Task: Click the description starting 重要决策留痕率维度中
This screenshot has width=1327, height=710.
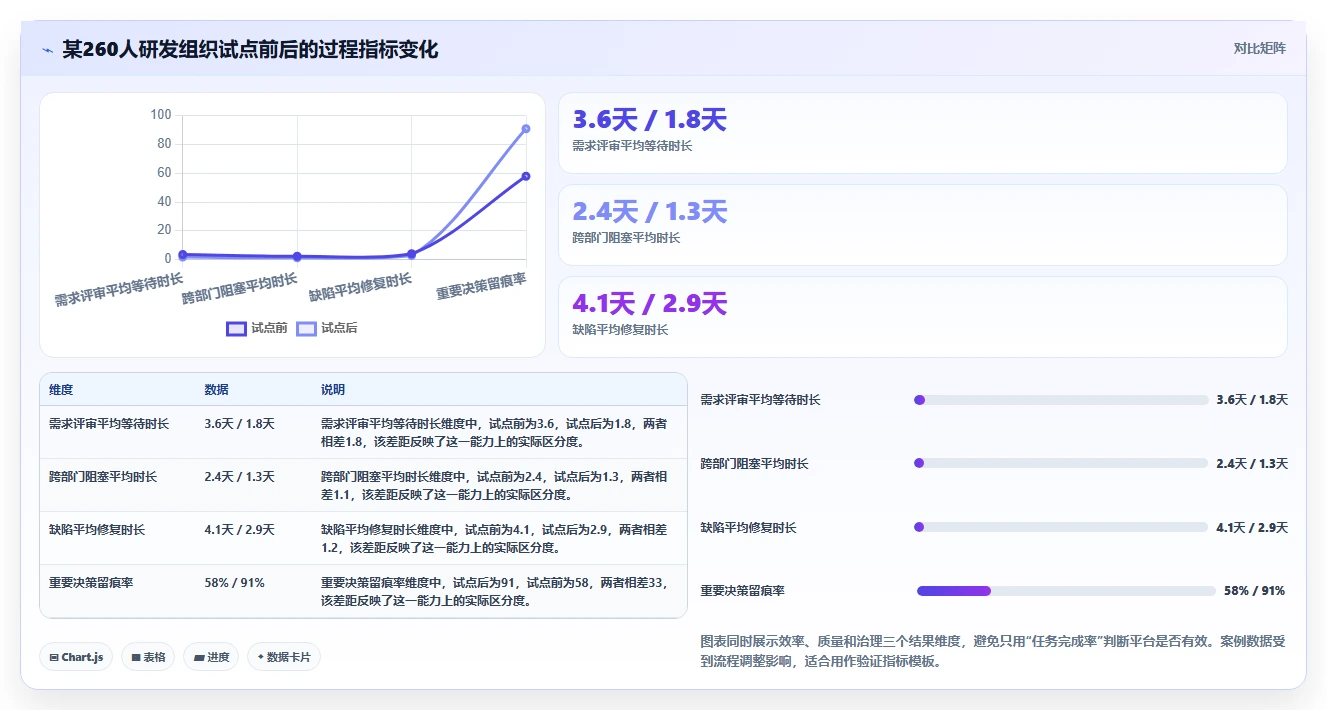Action: tap(494, 592)
